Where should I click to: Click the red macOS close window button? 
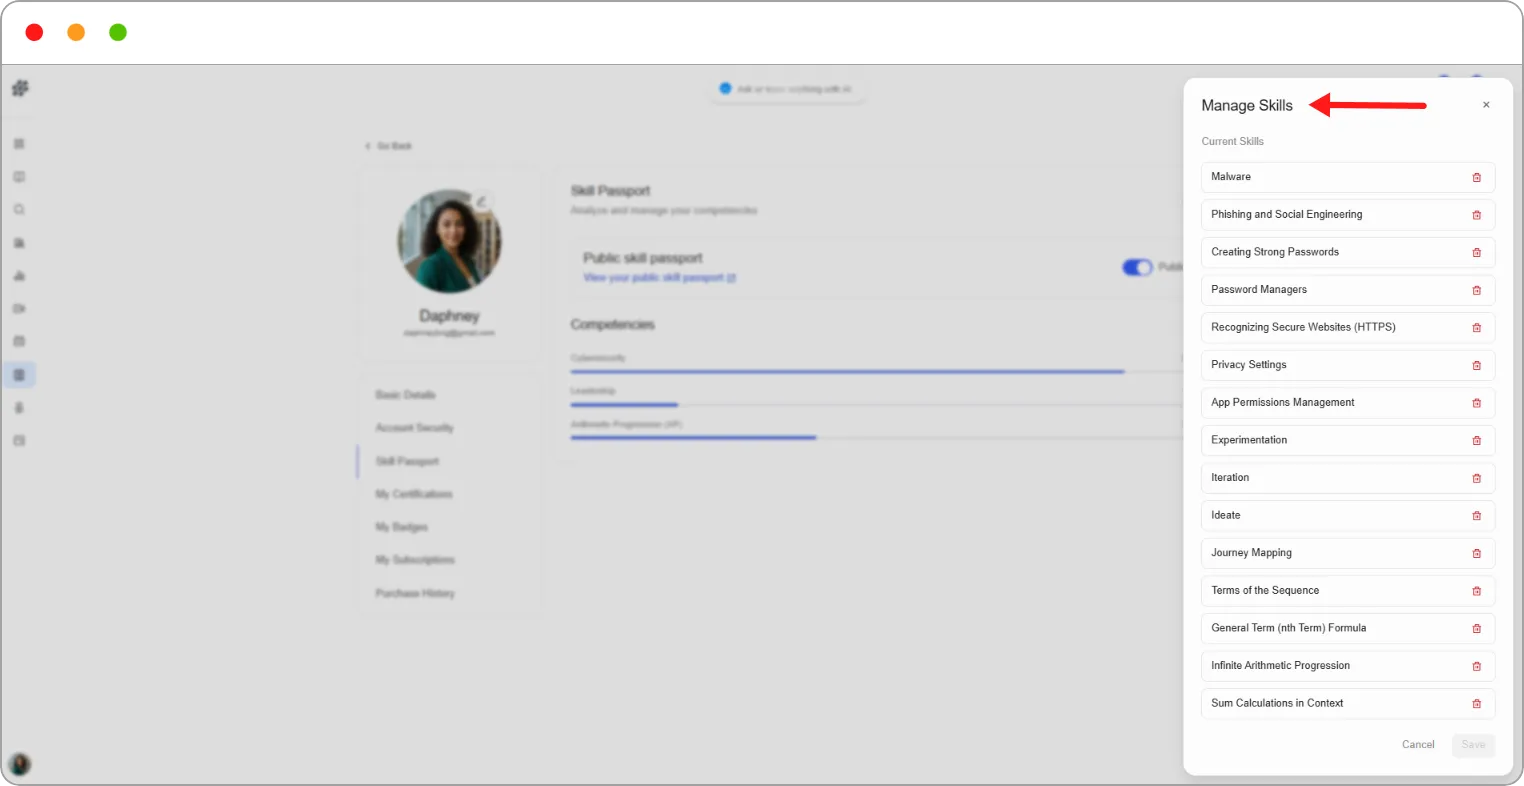point(34,32)
